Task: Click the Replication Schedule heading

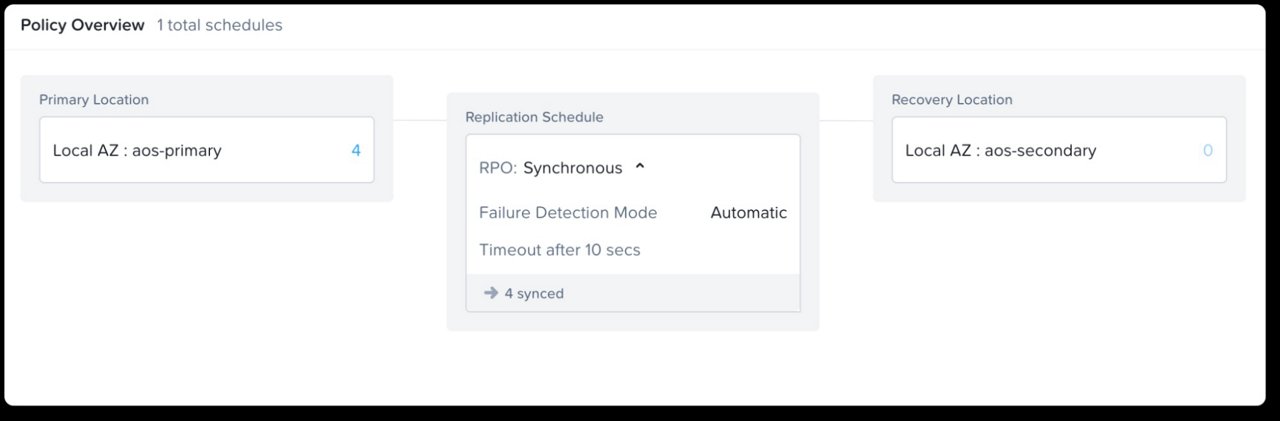Action: click(534, 117)
